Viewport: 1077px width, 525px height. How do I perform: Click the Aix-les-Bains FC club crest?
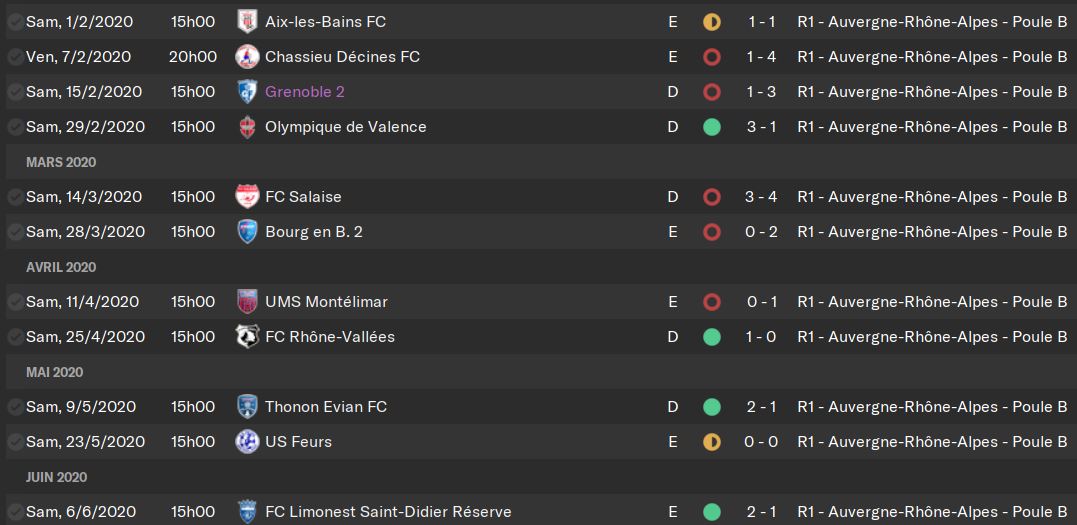(x=247, y=22)
